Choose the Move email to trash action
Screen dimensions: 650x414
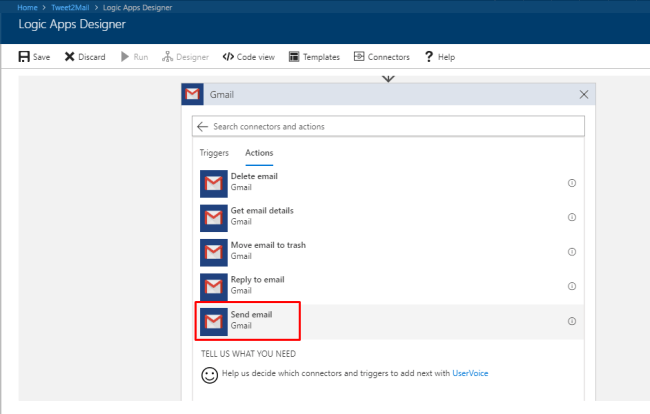click(x=388, y=252)
